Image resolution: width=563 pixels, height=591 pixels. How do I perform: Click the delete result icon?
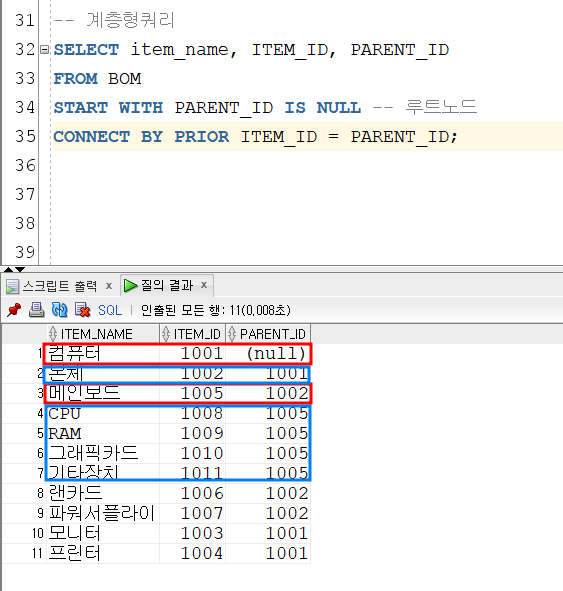(x=83, y=310)
